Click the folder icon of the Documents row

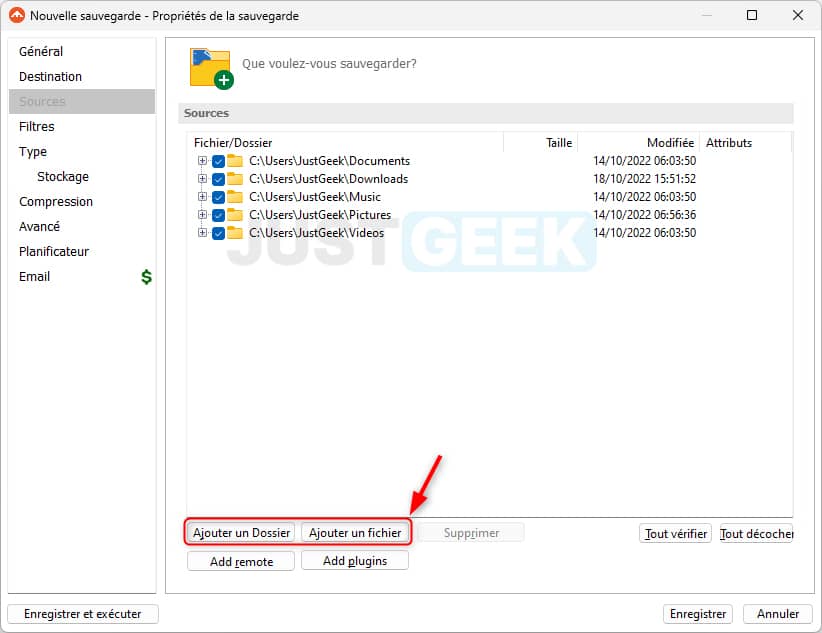click(234, 160)
